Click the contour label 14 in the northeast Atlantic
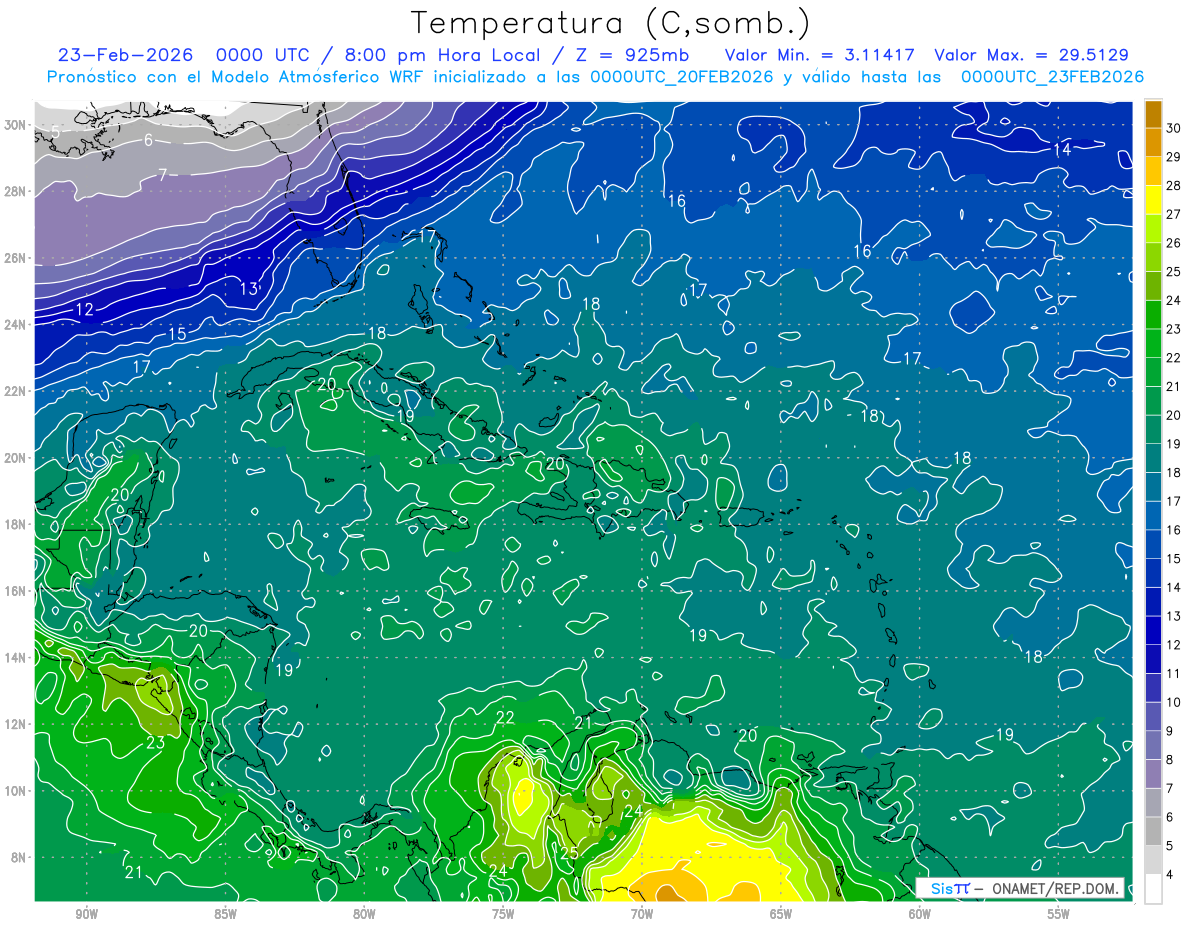The width and height of the screenshot is (1200, 927). (1062, 150)
